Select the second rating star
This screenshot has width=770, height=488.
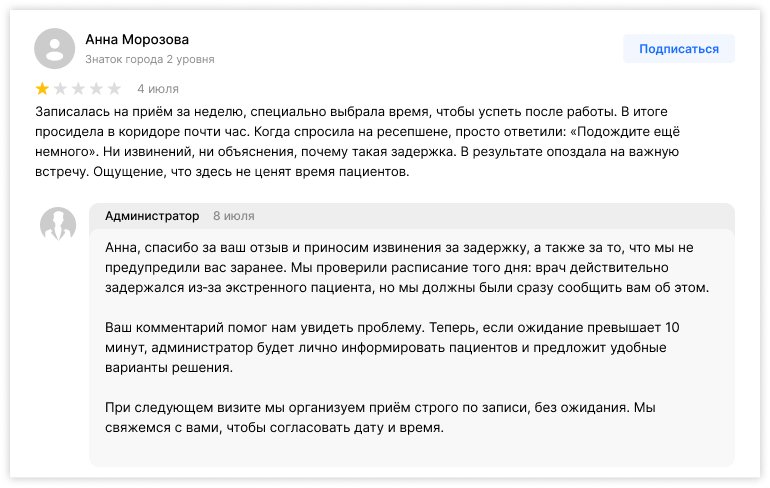coord(60,88)
